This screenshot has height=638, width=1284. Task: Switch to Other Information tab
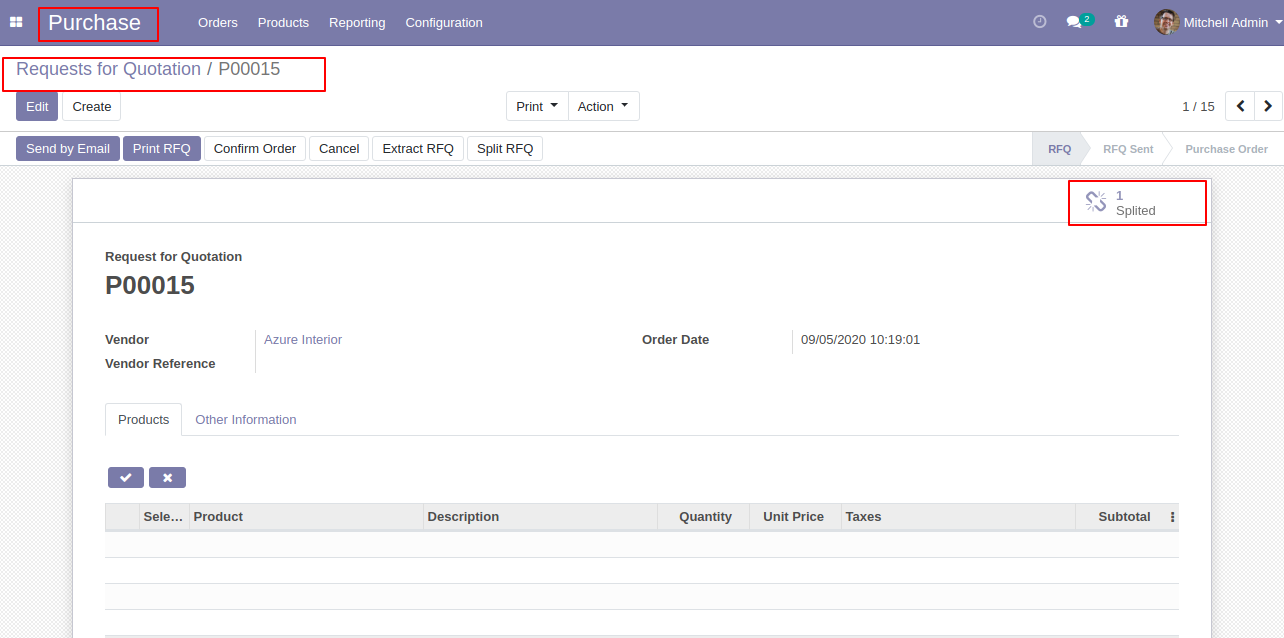coord(246,420)
